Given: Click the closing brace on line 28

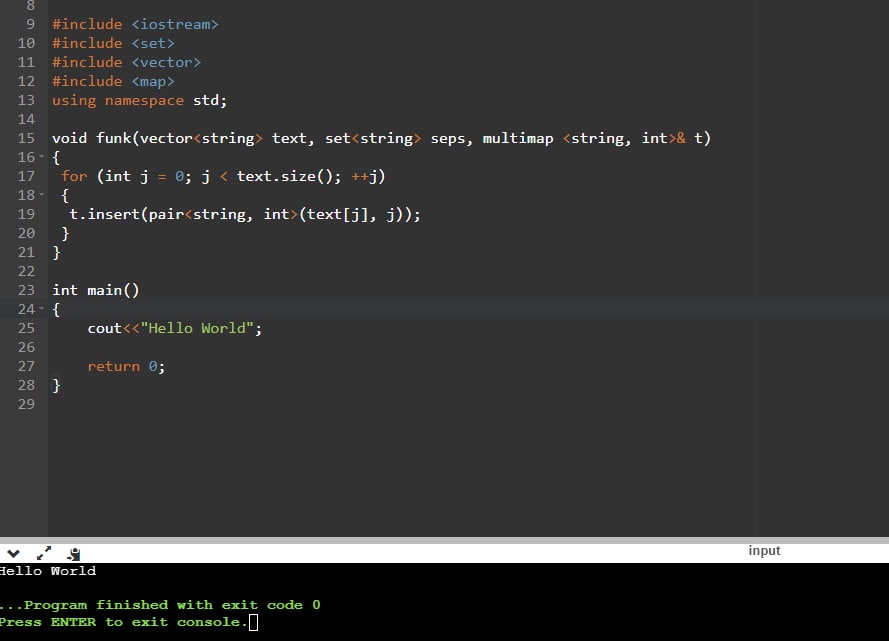Looking at the screenshot, I should pyautogui.click(x=56, y=385).
